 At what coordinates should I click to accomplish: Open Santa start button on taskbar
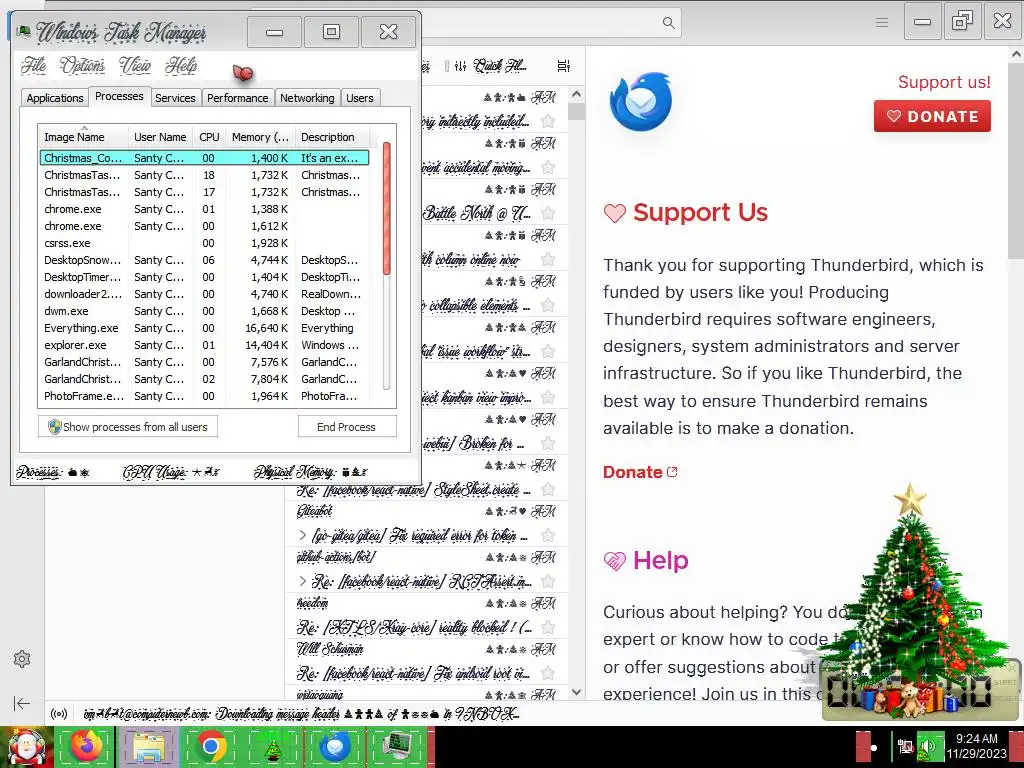pyautogui.click(x=25, y=747)
